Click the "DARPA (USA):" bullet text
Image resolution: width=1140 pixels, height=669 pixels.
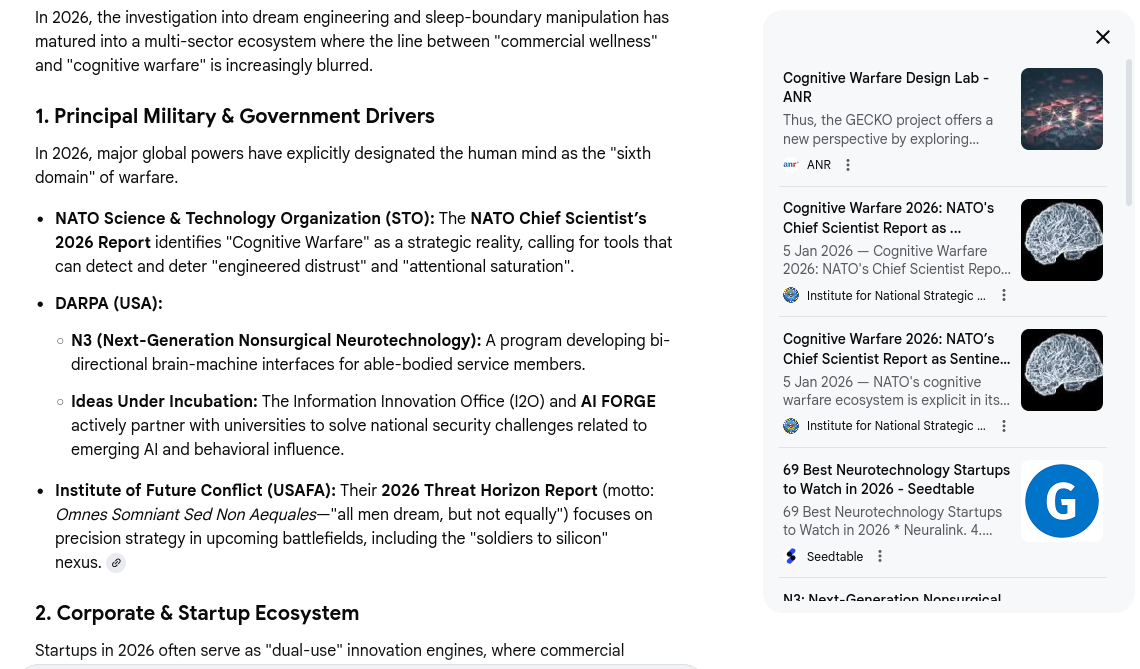point(109,303)
